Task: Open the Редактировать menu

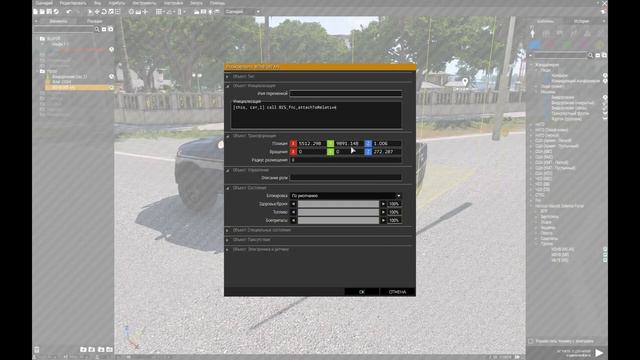Action: [x=73, y=3]
